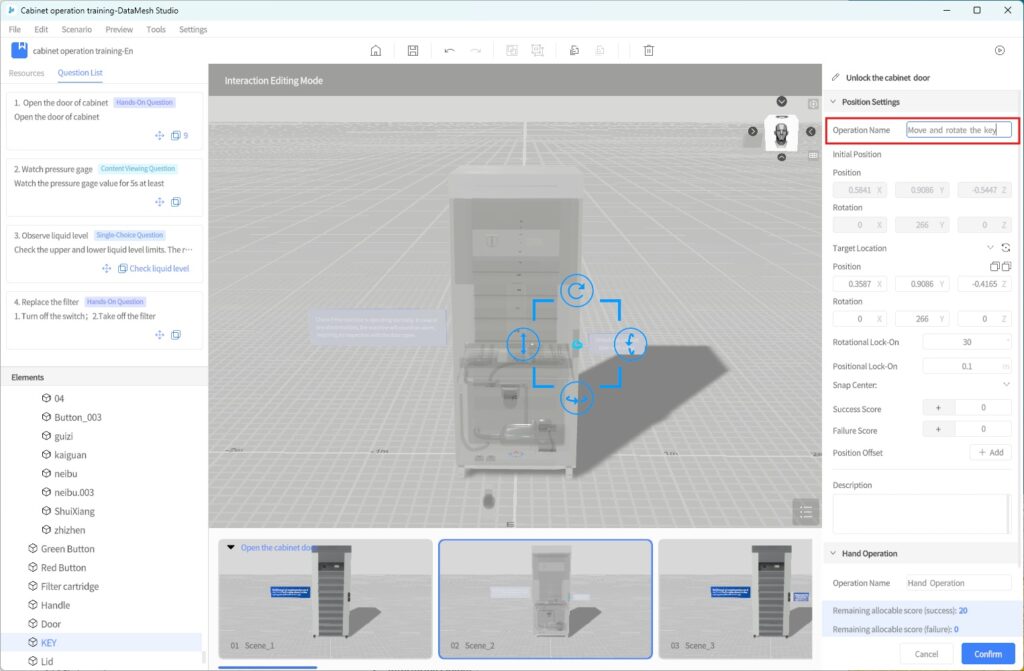This screenshot has width=1024, height=671.
Task: Select the KEY element in the tree
Action: pos(48,642)
